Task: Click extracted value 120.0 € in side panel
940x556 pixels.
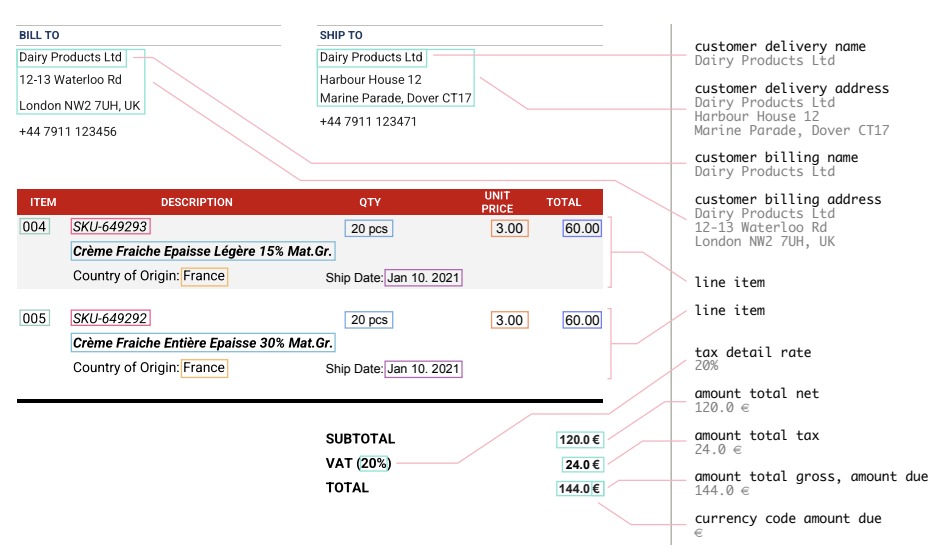Action: point(722,408)
